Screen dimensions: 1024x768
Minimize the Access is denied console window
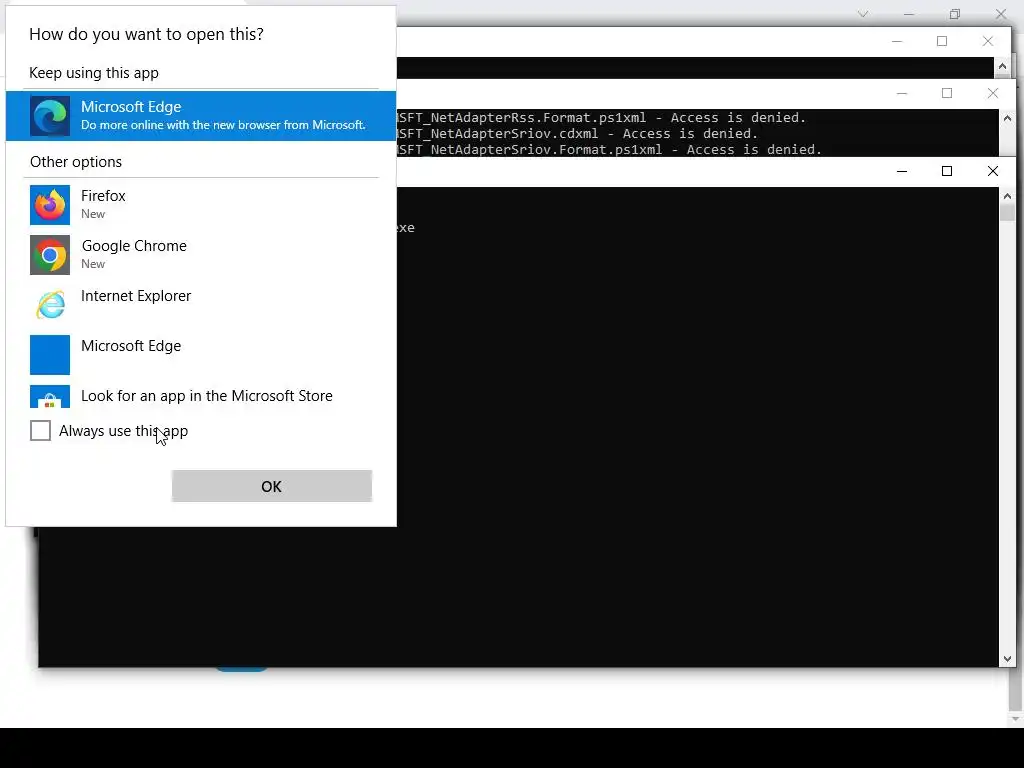click(902, 93)
